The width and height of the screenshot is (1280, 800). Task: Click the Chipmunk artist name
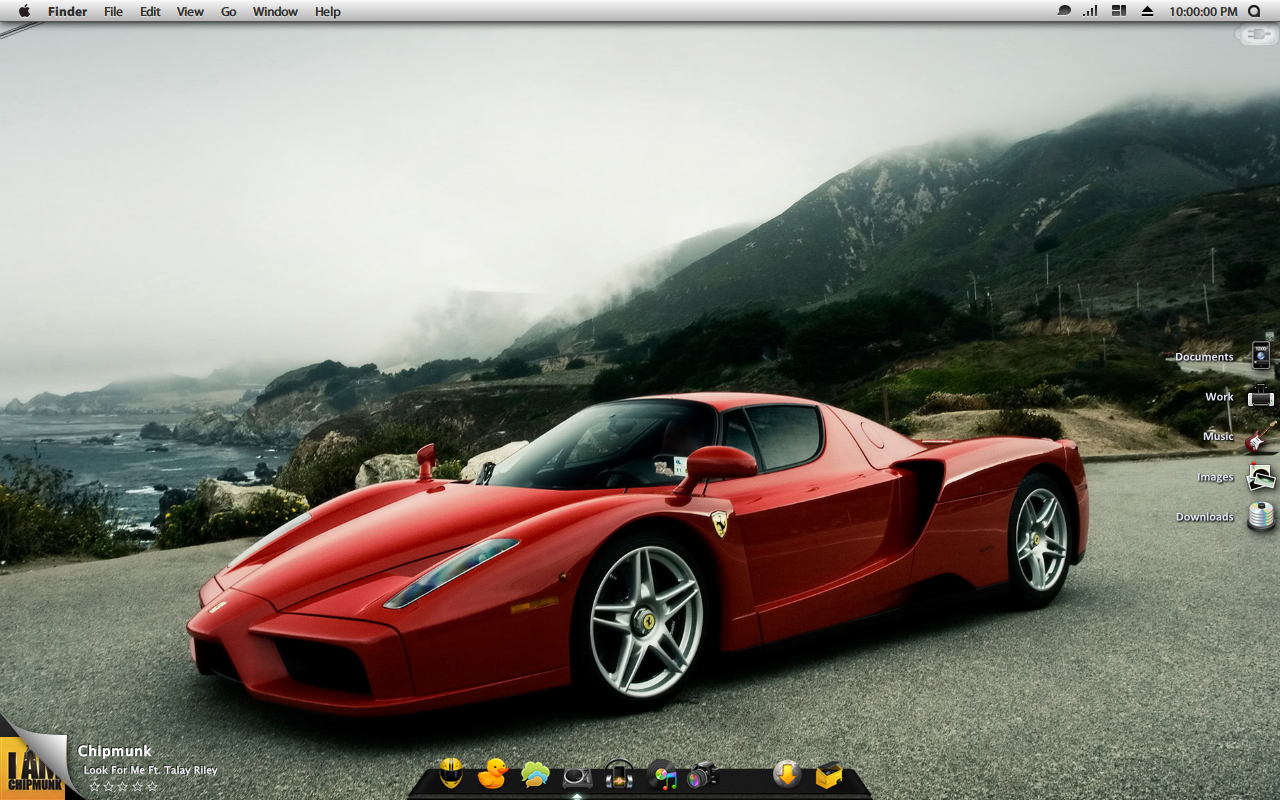pyautogui.click(x=115, y=751)
